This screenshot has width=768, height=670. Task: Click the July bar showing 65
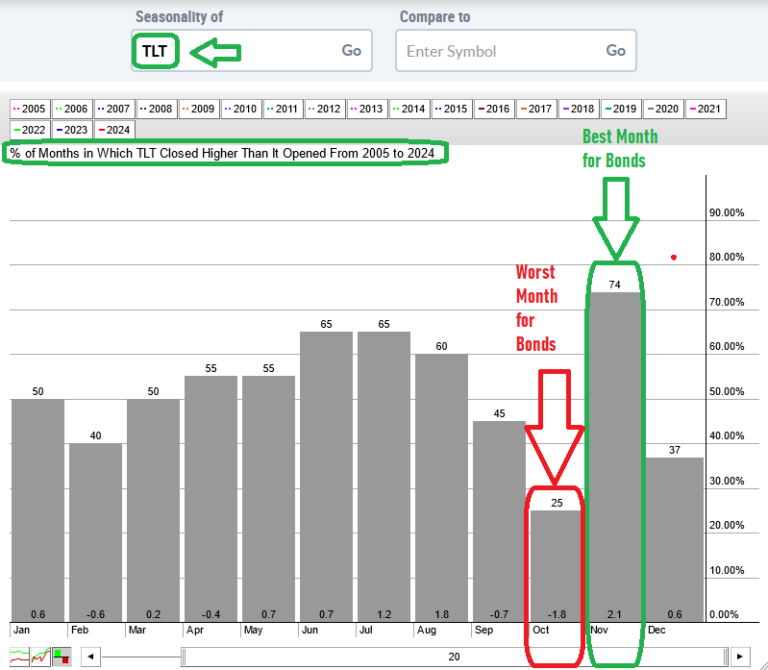(384, 477)
